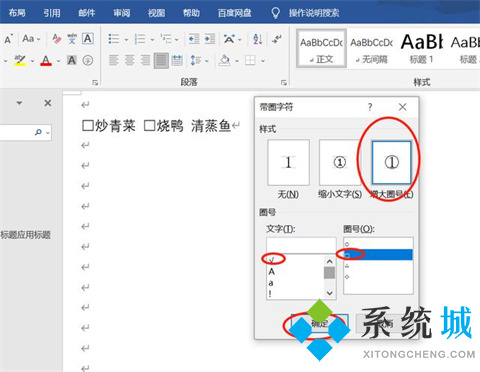480x372 pixels.
Task: Apply the 无间隔 style
Action: (x=371, y=49)
